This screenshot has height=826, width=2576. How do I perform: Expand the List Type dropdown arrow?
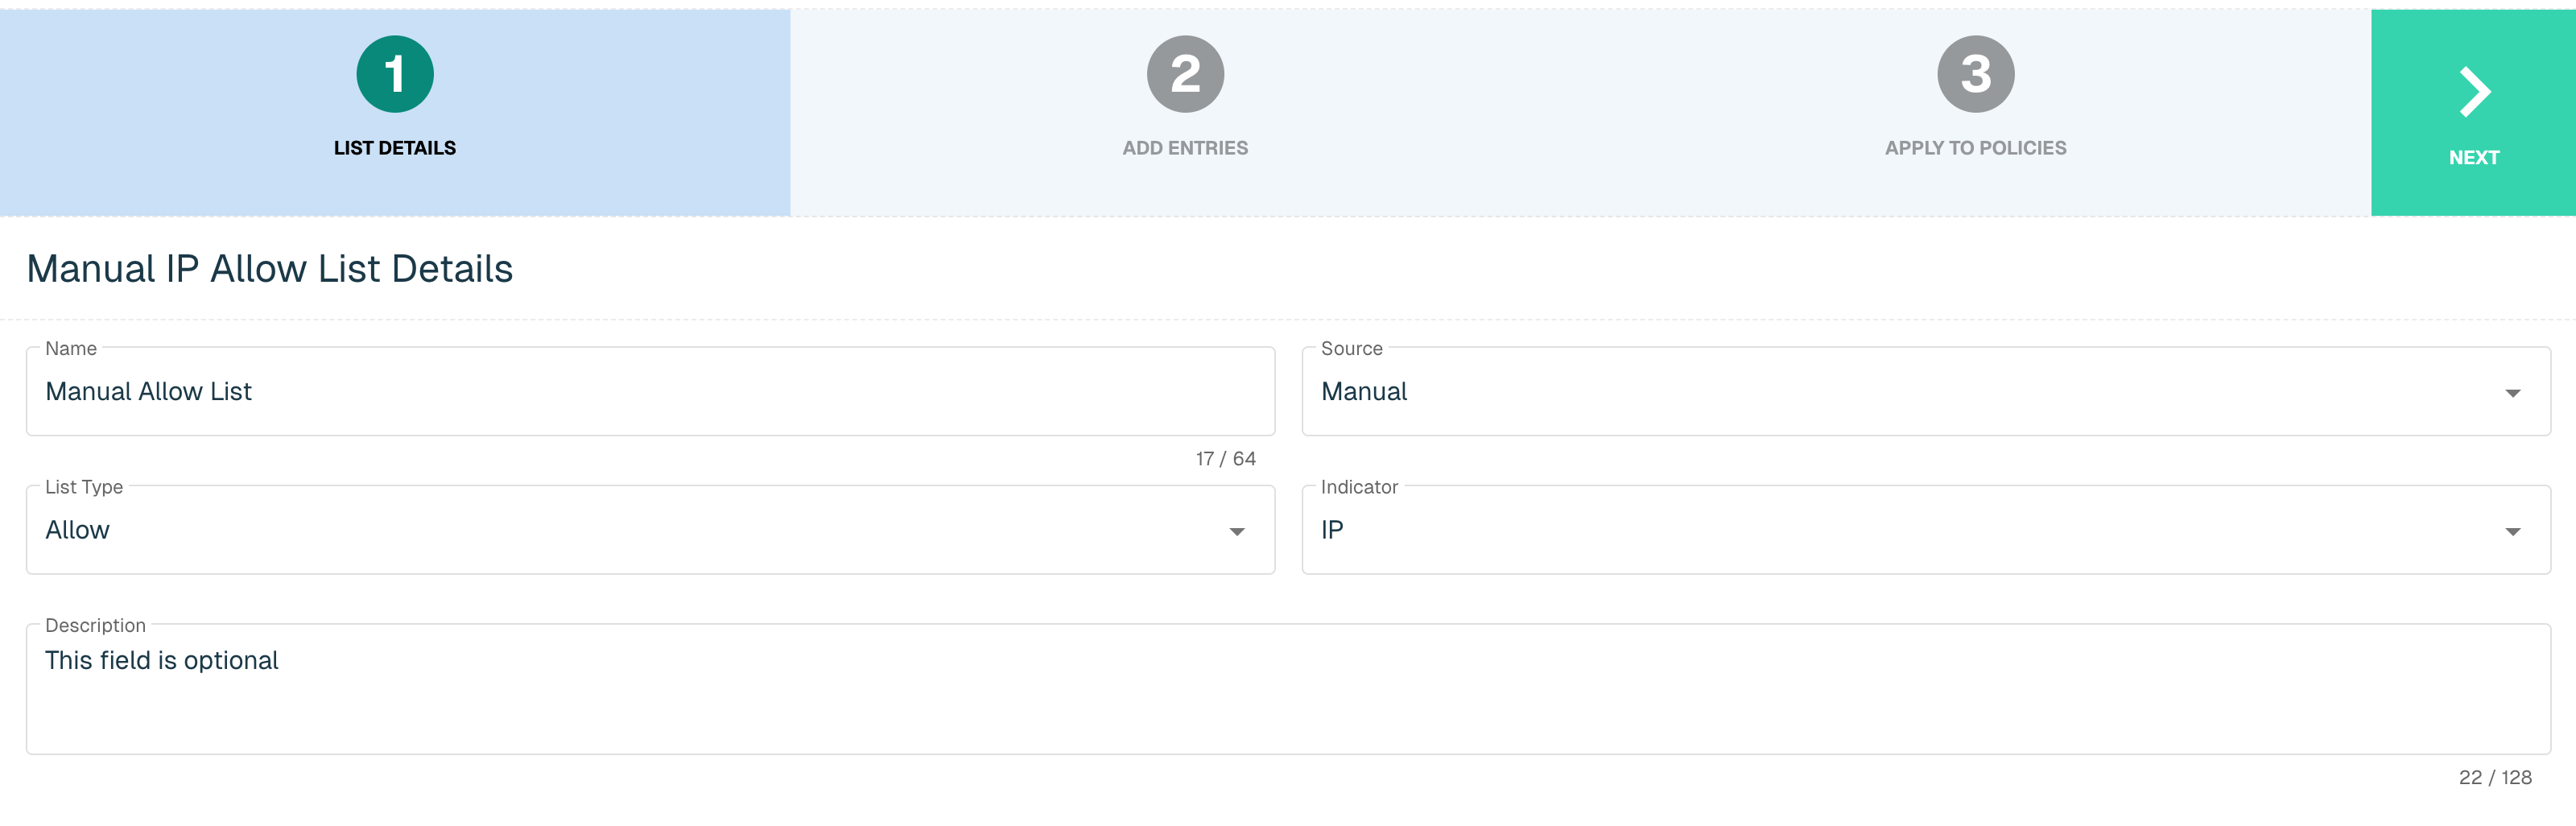click(x=1237, y=531)
